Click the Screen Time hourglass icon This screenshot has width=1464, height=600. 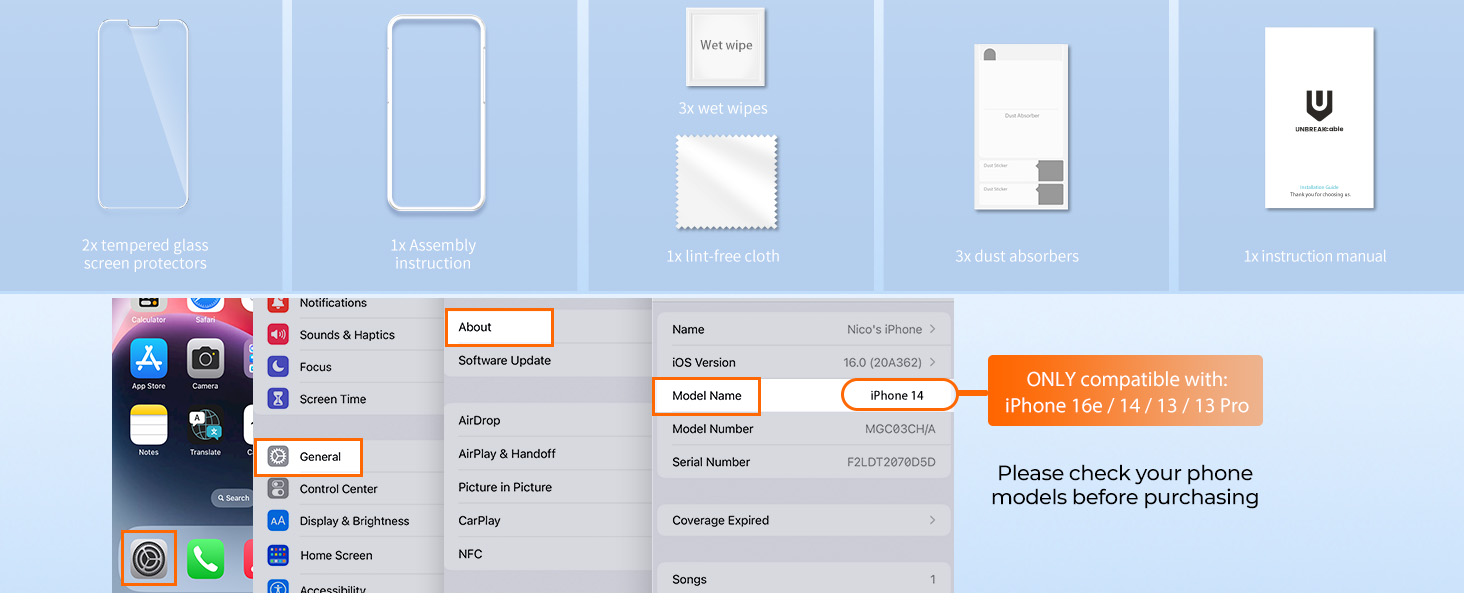278,399
